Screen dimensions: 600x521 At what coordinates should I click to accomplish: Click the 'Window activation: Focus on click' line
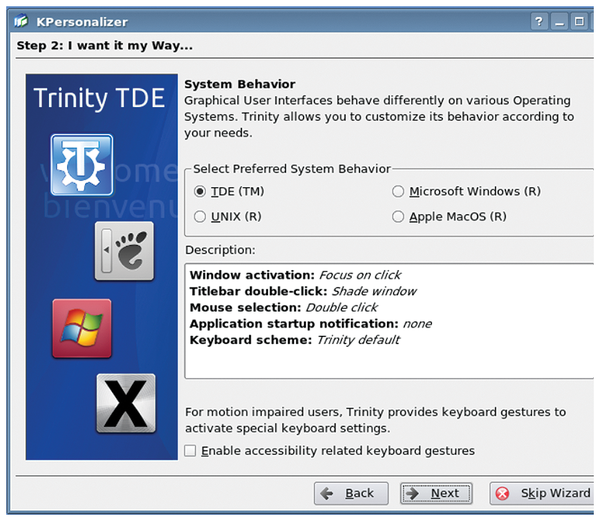295,275
